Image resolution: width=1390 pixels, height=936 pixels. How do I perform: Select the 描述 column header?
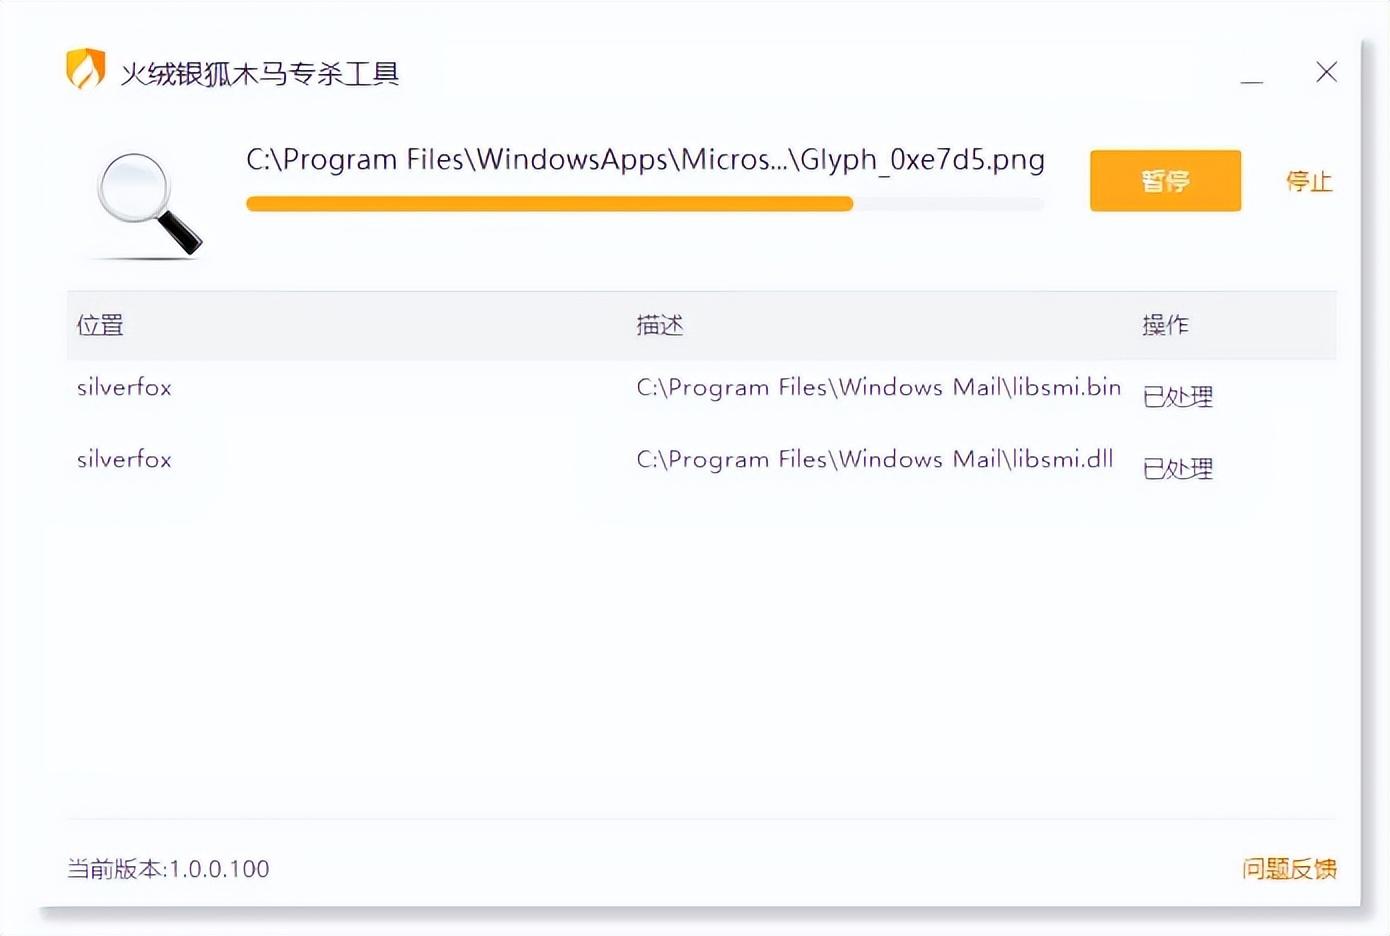point(660,325)
